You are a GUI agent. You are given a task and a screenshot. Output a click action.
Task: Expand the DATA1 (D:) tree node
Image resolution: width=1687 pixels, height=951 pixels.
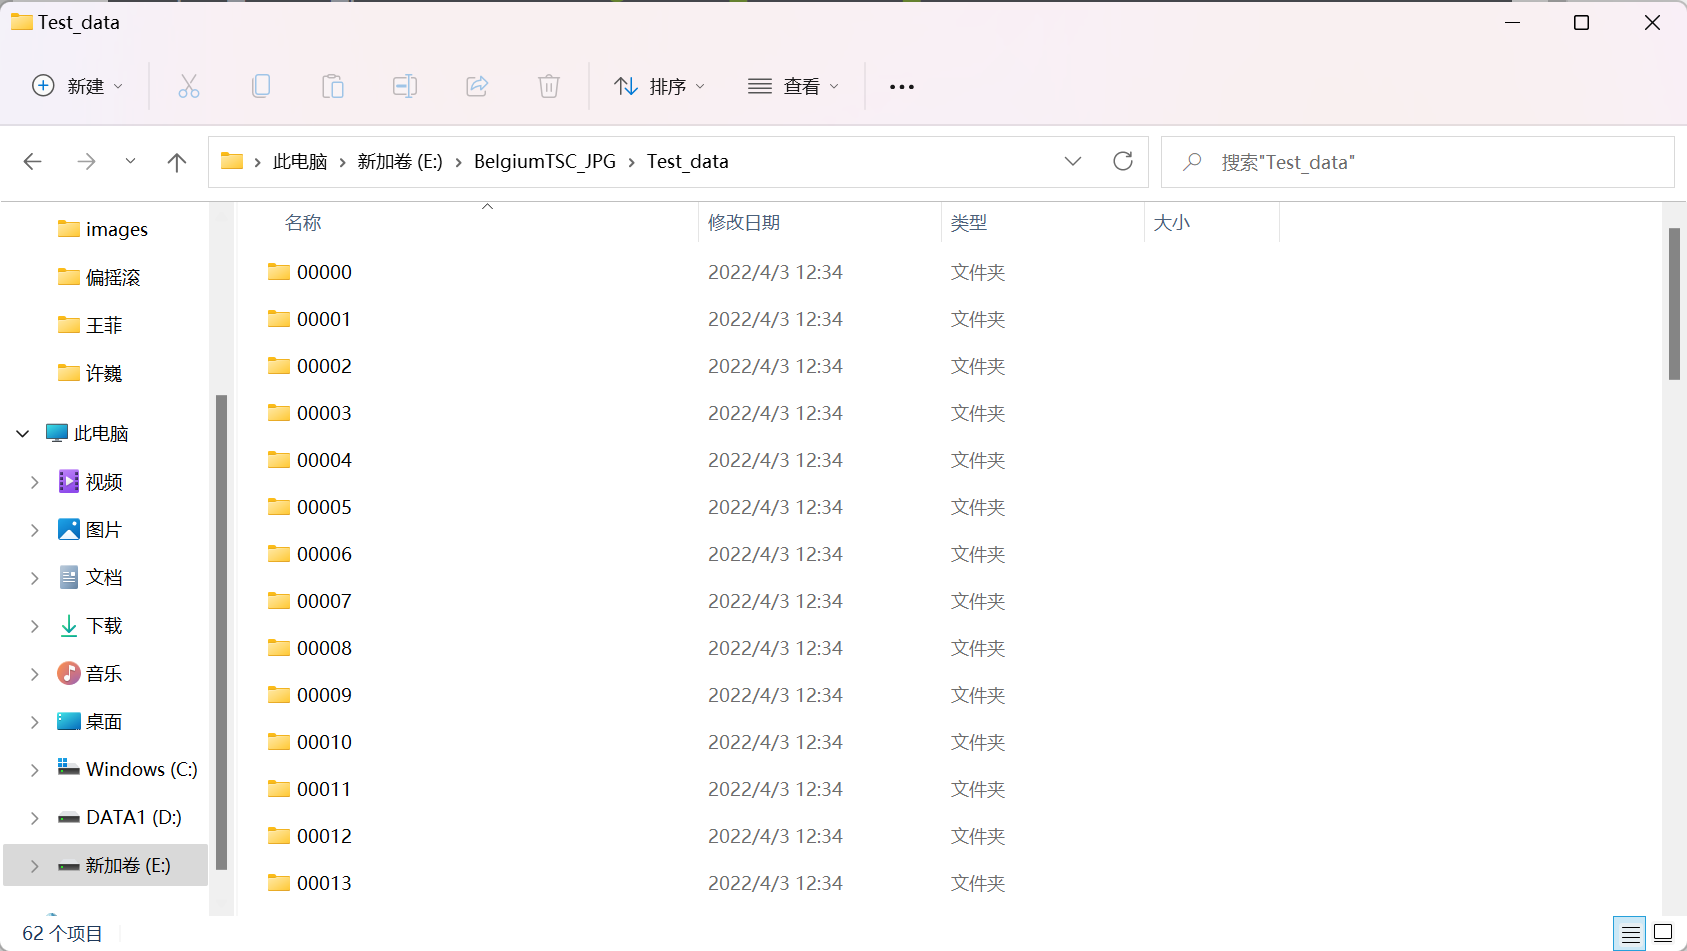point(35,818)
